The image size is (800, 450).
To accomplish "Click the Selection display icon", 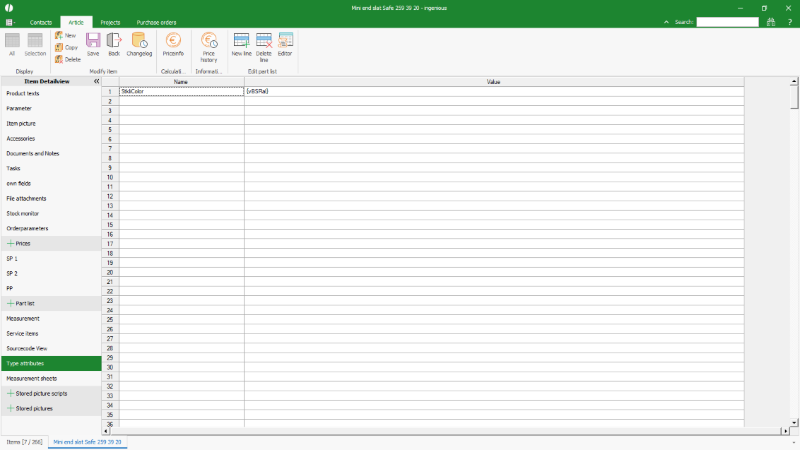I will point(35,44).
